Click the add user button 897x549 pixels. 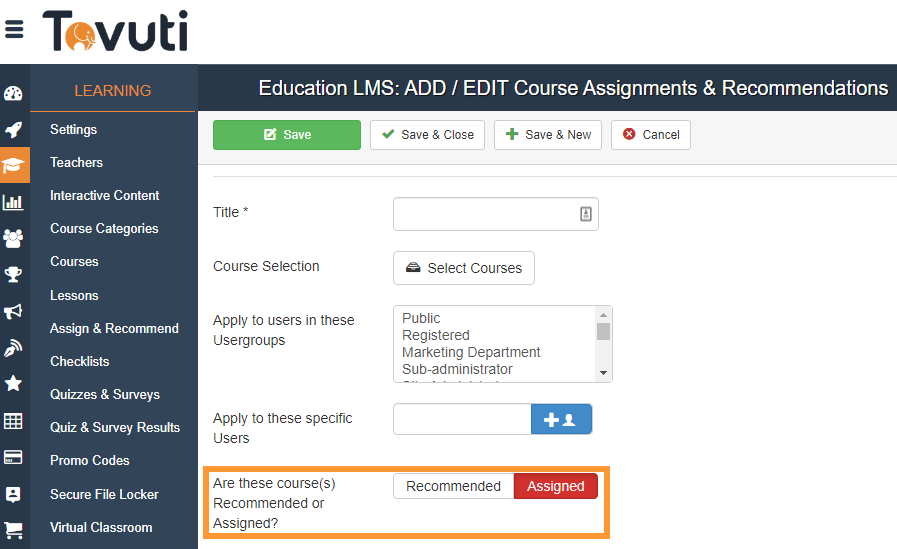click(561, 420)
